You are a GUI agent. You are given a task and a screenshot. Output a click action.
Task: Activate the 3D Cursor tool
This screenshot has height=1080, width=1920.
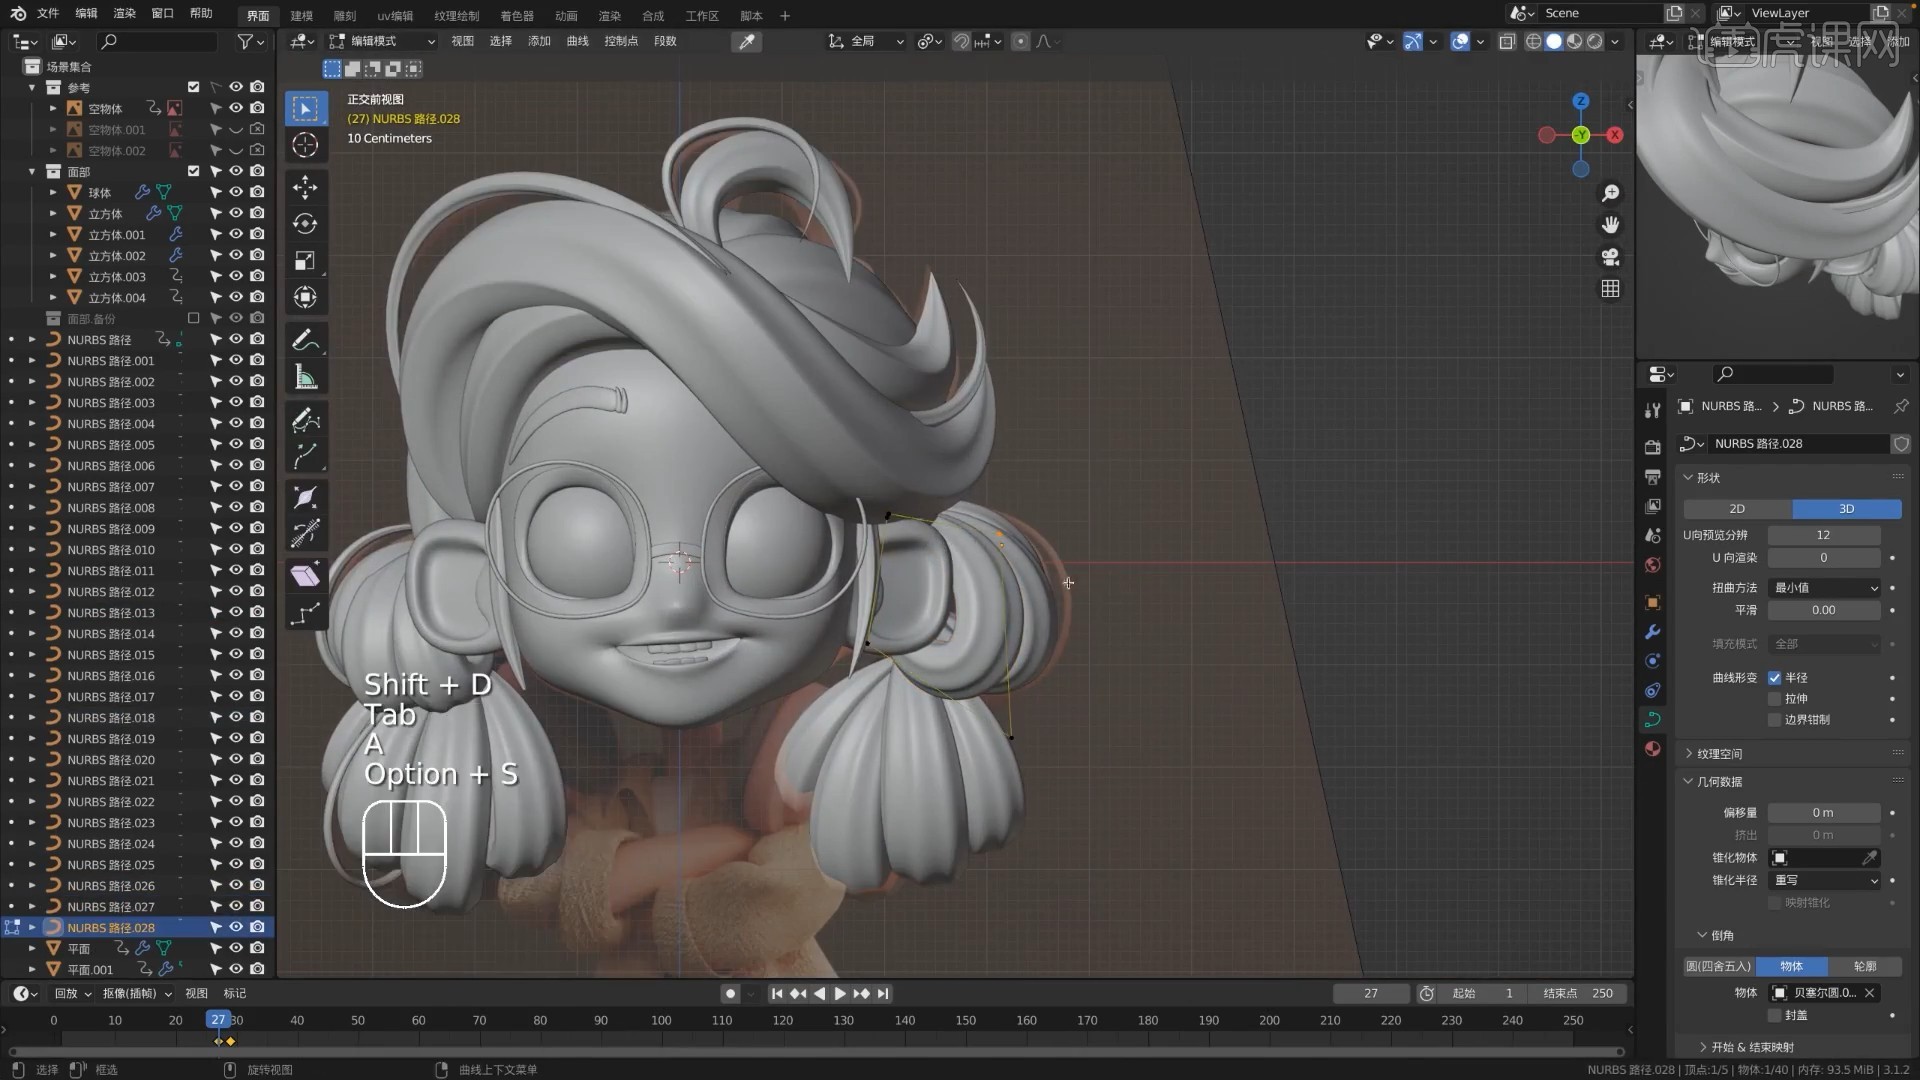[305, 145]
